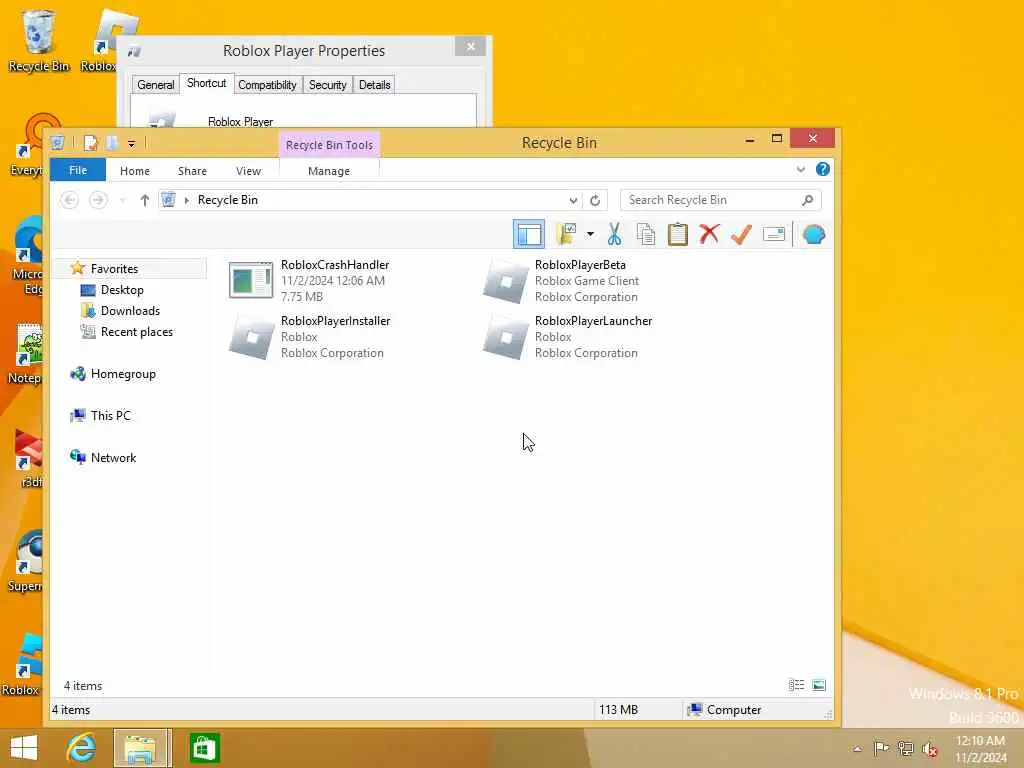Click the blue shell icon in toolbar
The image size is (1024, 768).
[814, 234]
